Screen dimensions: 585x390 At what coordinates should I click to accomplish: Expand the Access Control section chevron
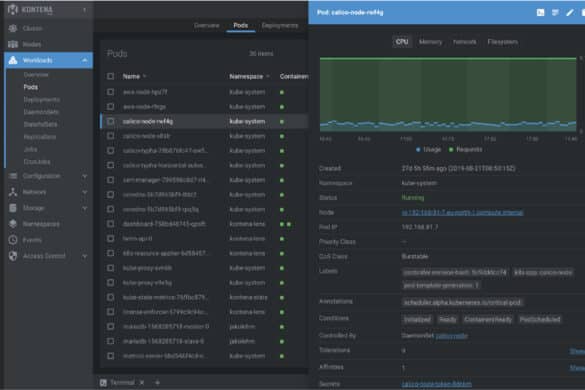[x=85, y=256]
